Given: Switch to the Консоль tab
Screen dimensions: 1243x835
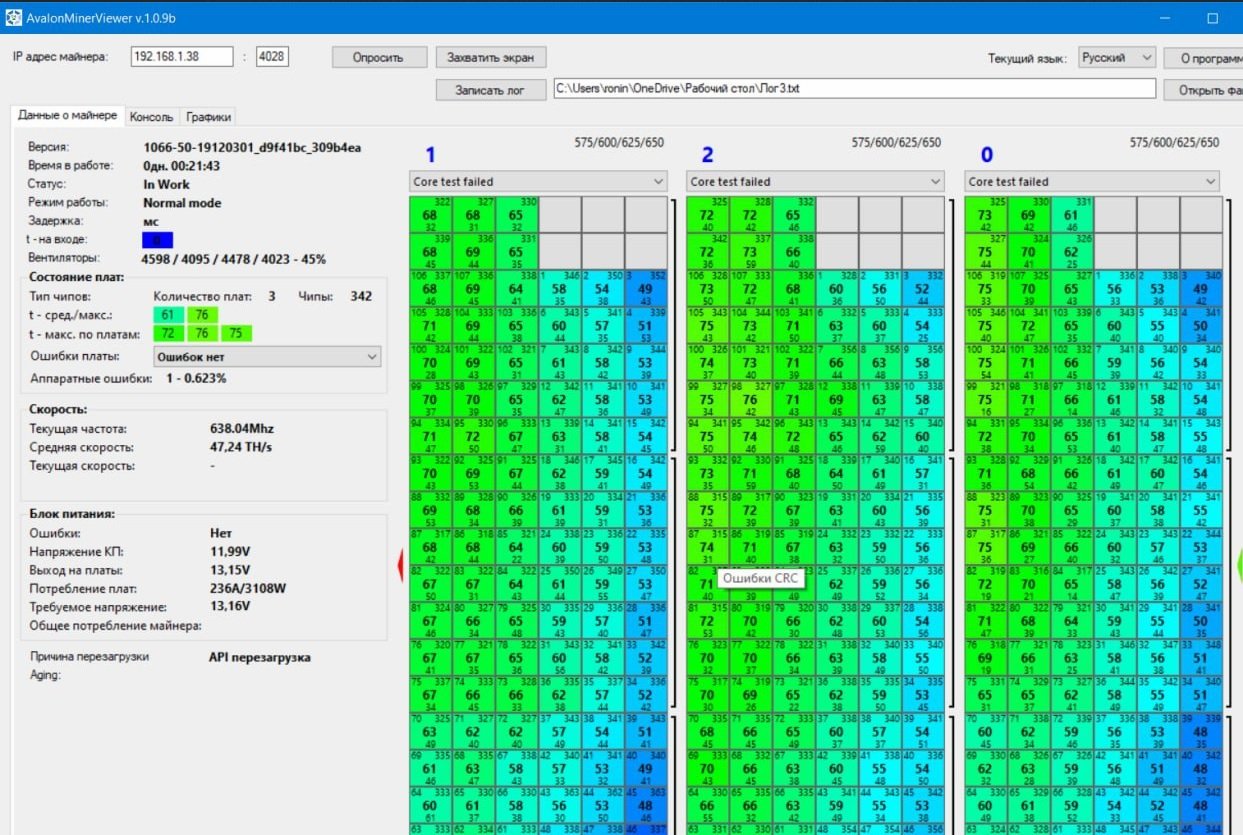Looking at the screenshot, I should click(152, 117).
